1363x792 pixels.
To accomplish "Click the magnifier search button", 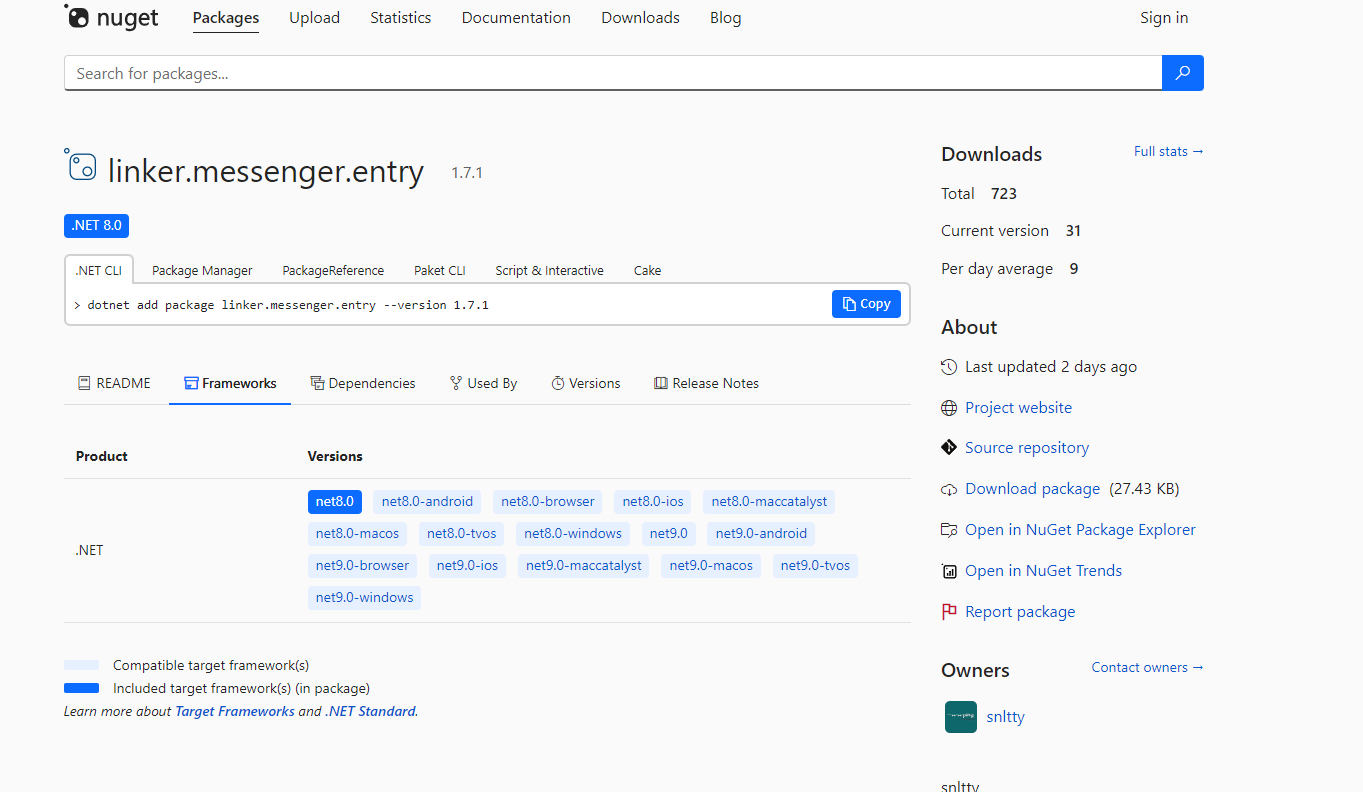I will tap(1182, 73).
